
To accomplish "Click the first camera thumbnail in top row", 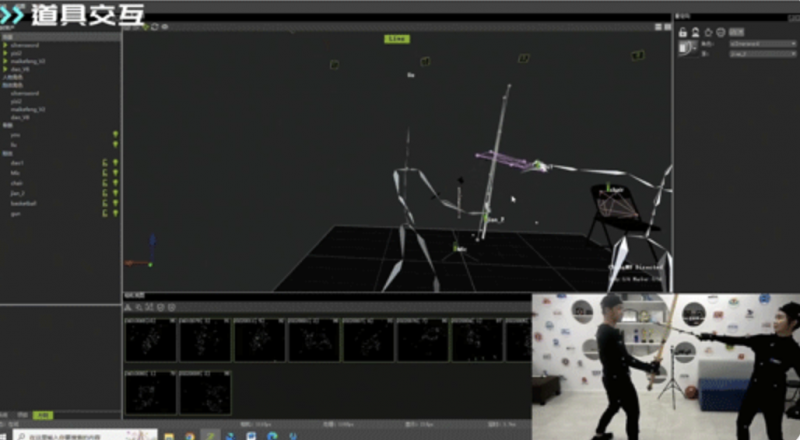I will [150, 340].
